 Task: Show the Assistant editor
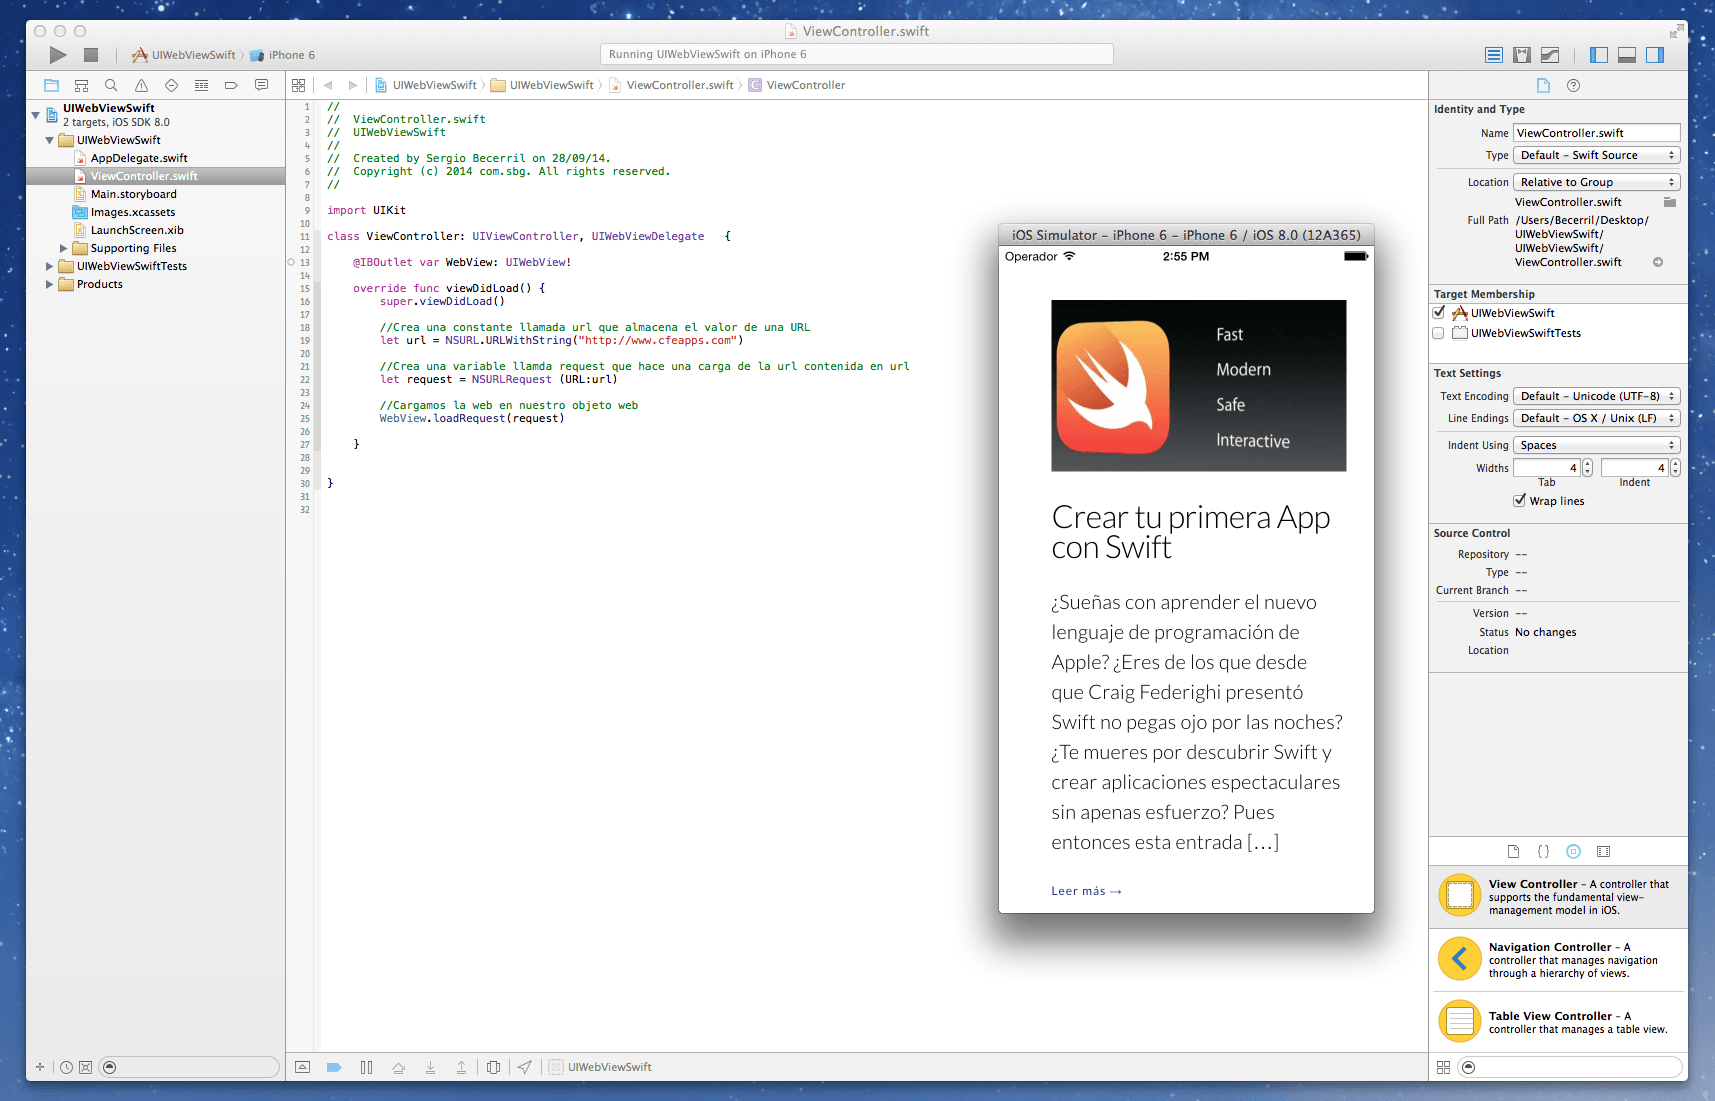click(1523, 55)
